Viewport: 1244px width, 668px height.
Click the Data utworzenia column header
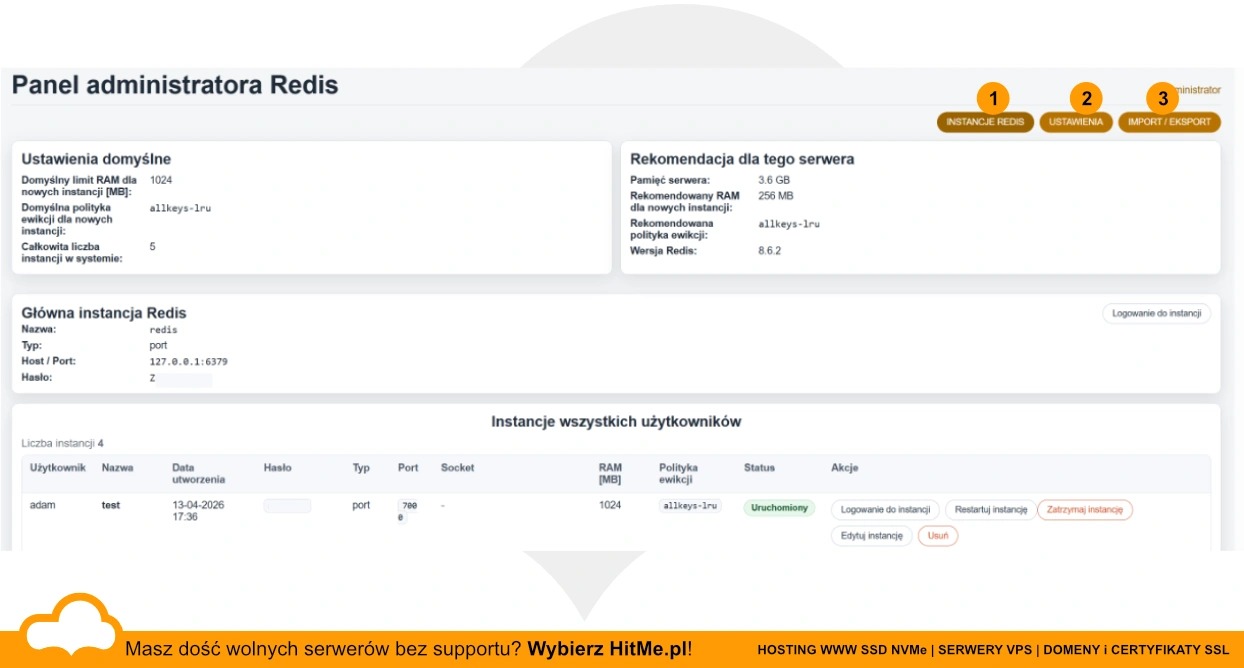pos(199,473)
